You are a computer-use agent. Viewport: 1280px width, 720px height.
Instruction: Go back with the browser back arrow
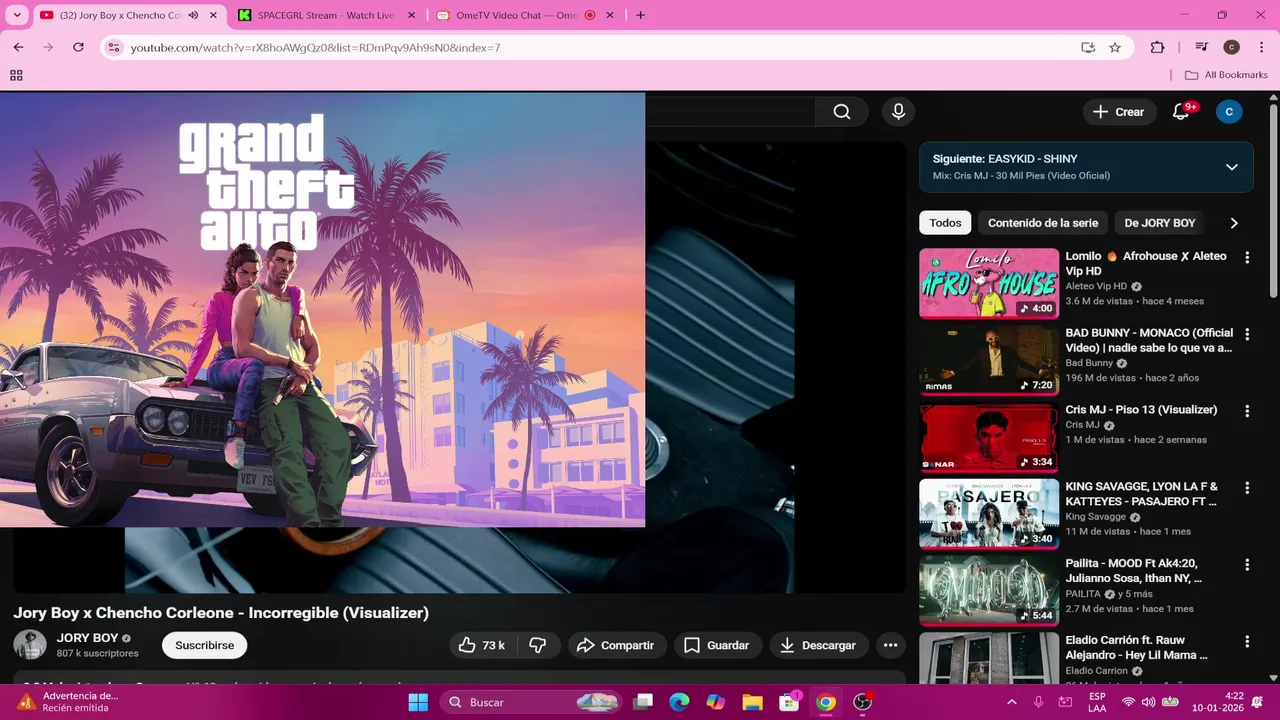click(x=18, y=47)
